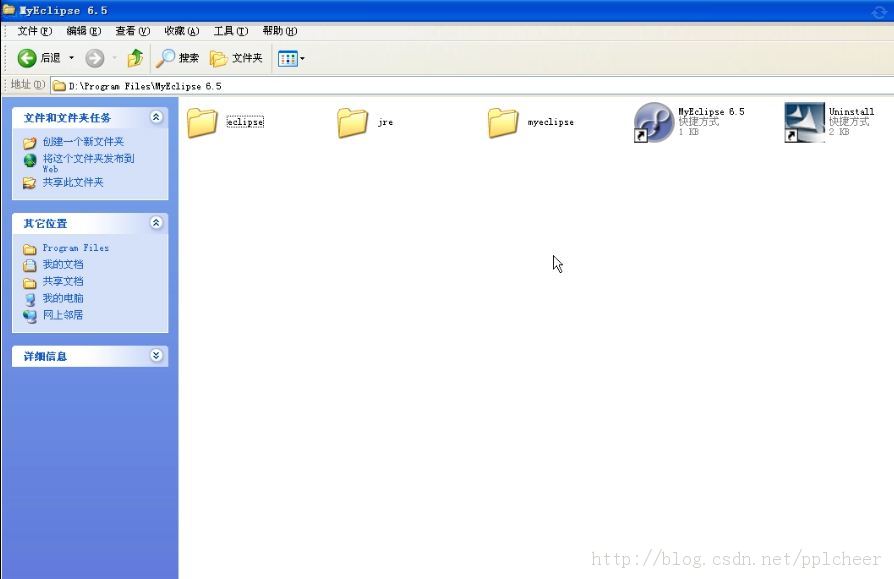Screen dimensions: 894x579
Task: Collapse the 文件和文件夹任务 panel
Action: [x=156, y=117]
